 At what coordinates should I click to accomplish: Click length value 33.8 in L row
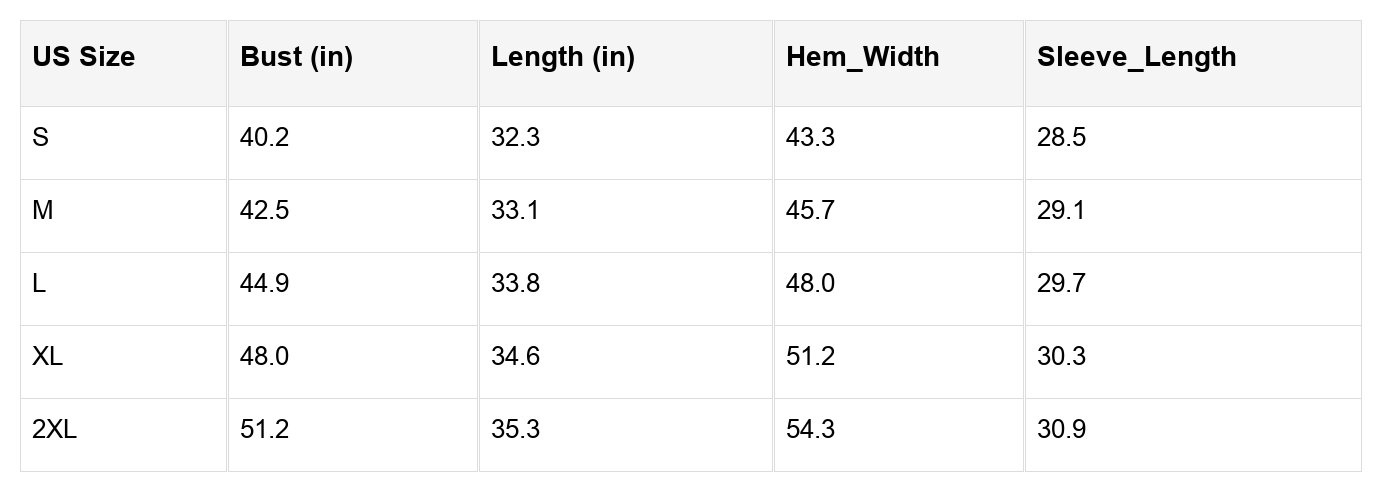(x=515, y=284)
